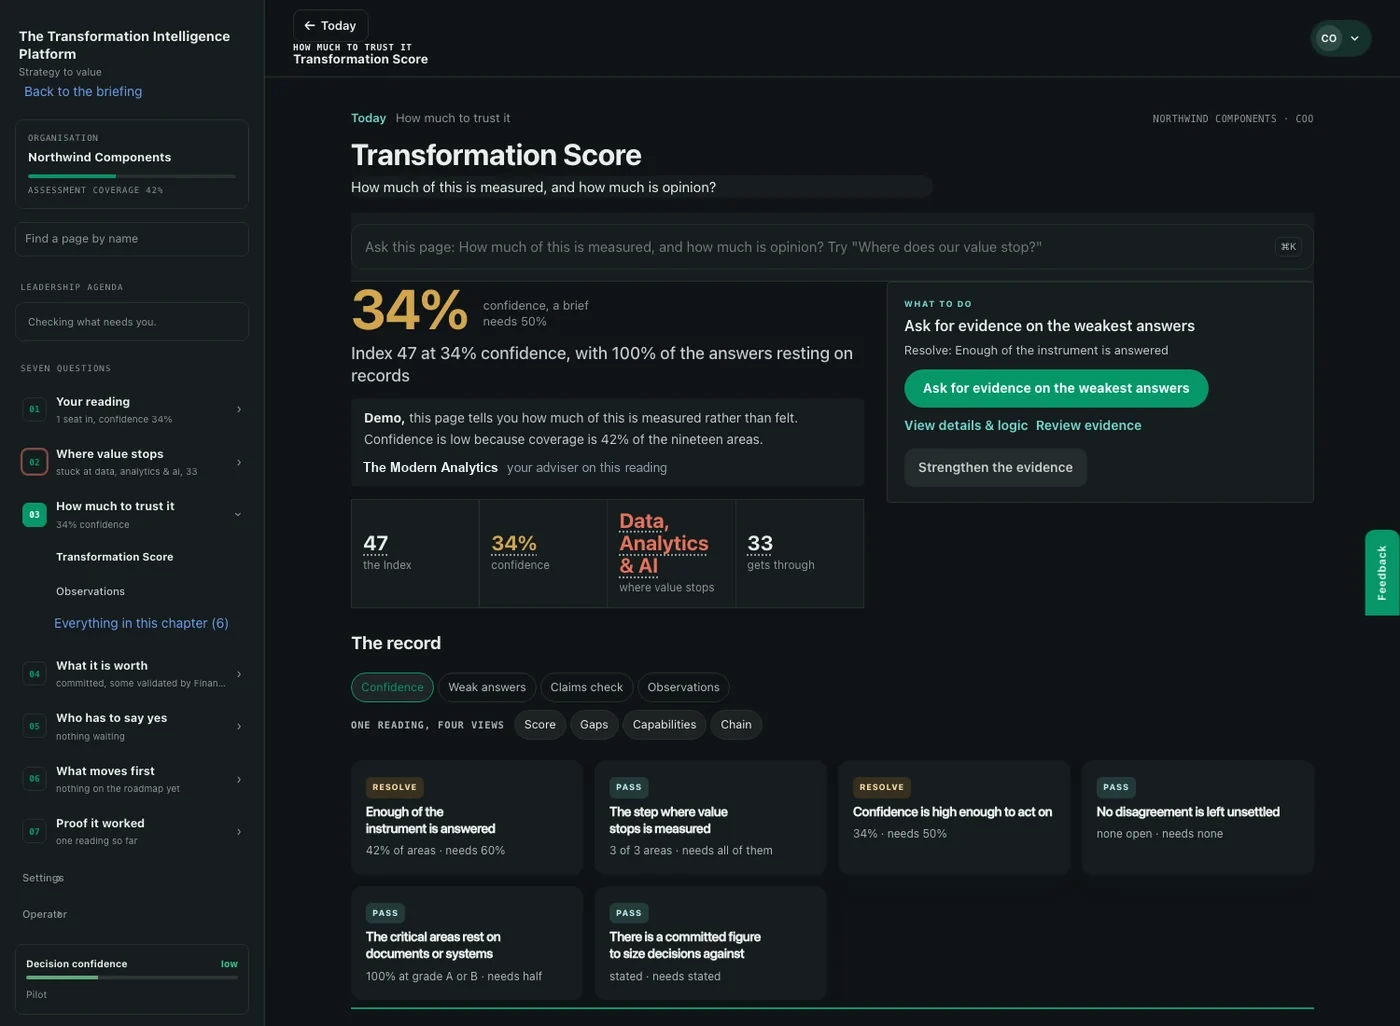
Task: Select the 05 Who has to say yes badge
Action: (x=34, y=726)
